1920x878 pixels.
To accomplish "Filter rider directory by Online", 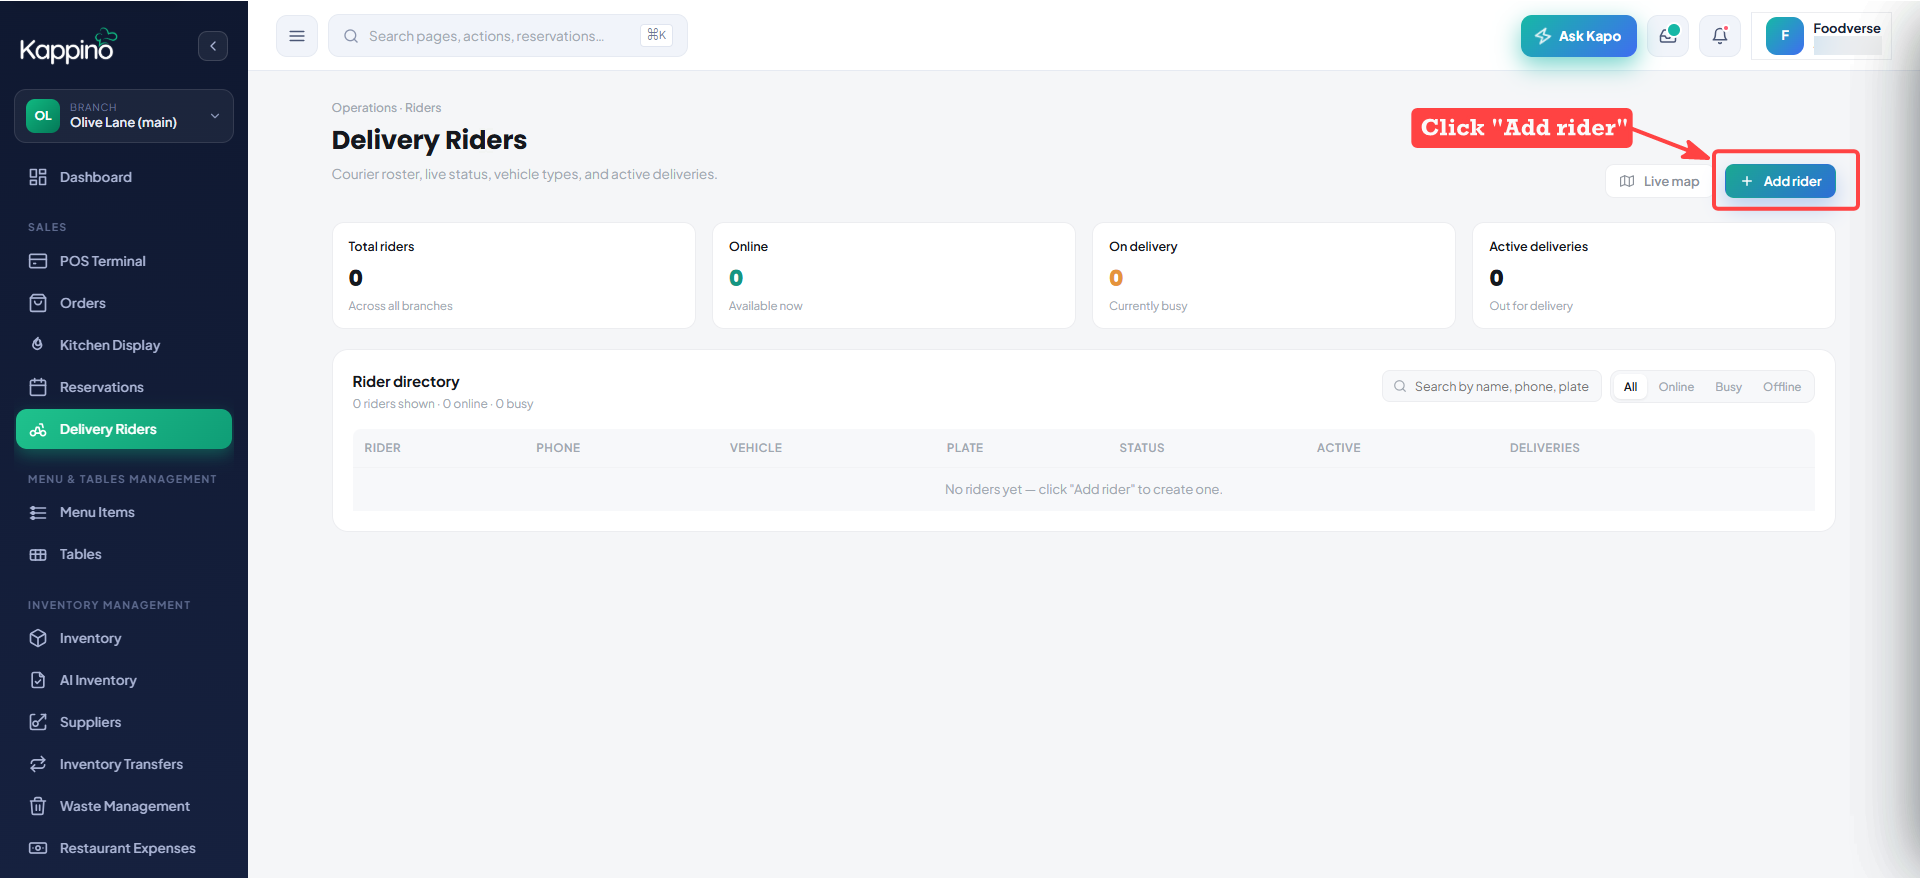I will [x=1676, y=387].
